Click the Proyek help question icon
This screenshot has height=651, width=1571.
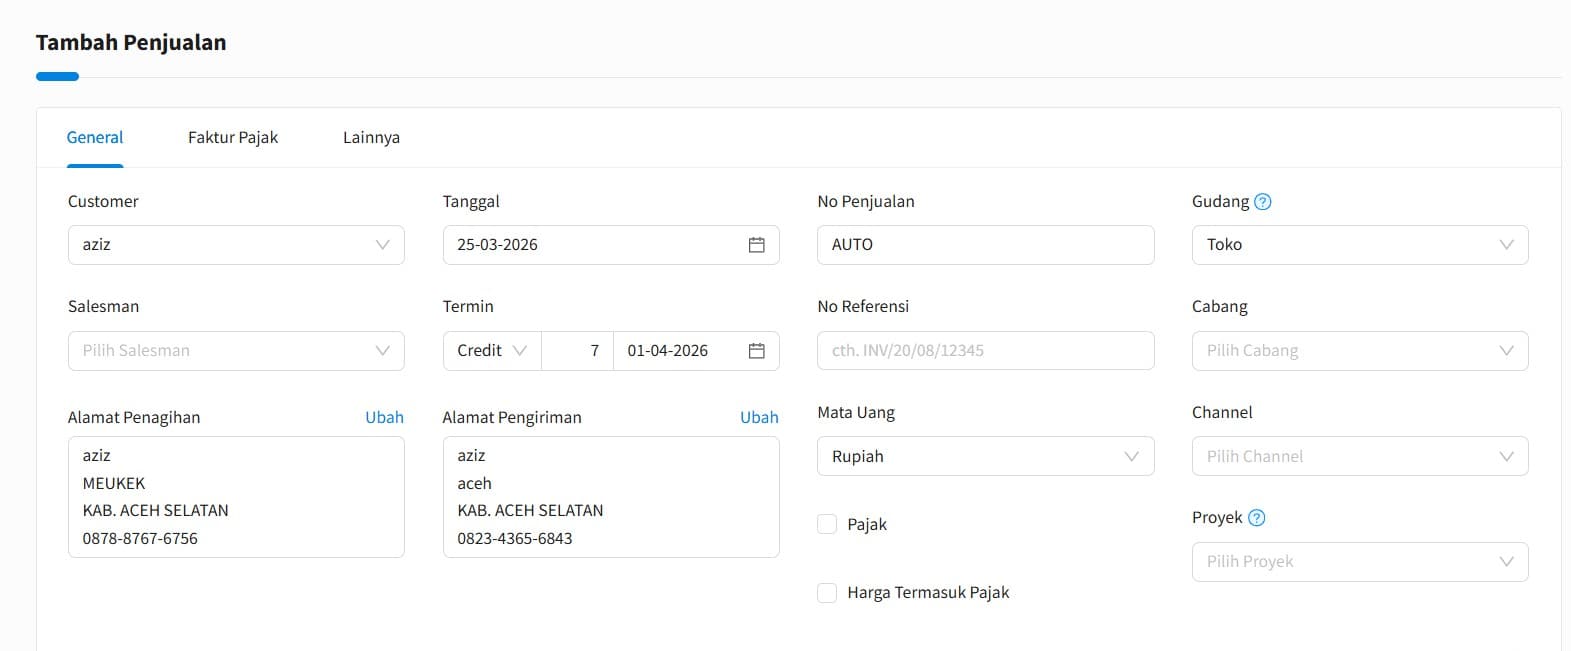pyautogui.click(x=1257, y=518)
